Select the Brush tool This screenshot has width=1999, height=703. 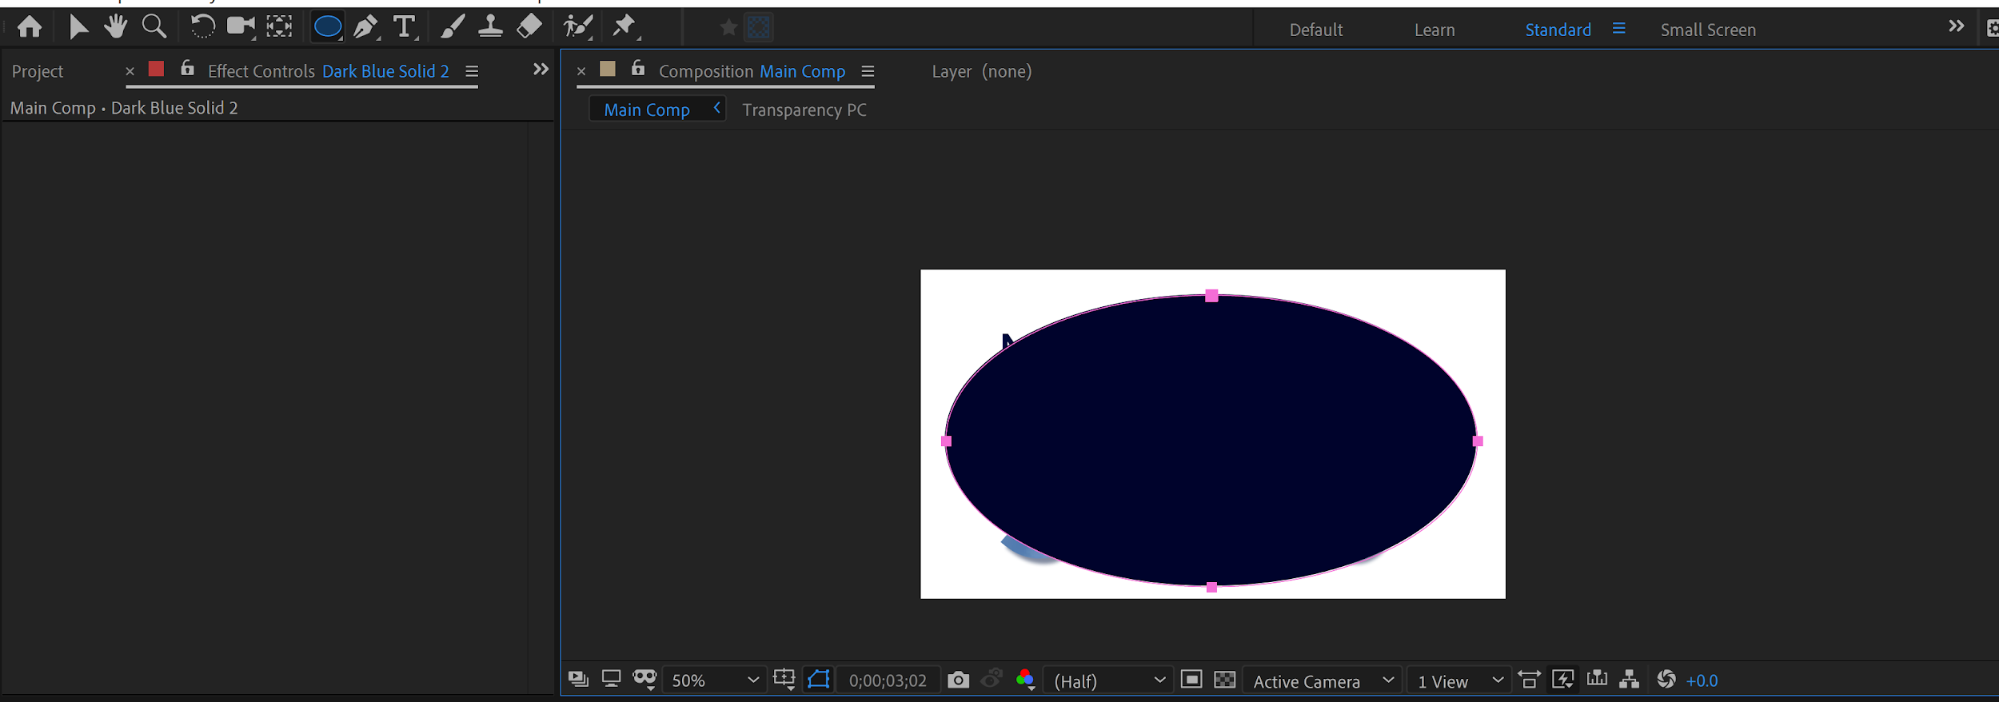[x=452, y=27]
